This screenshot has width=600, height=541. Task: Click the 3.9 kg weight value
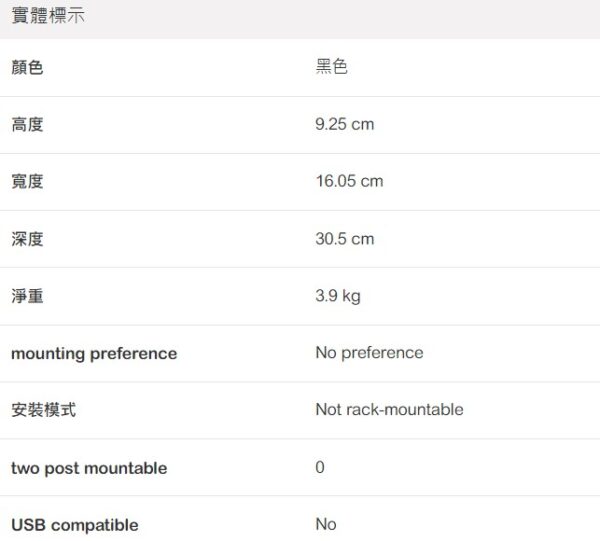tap(337, 296)
